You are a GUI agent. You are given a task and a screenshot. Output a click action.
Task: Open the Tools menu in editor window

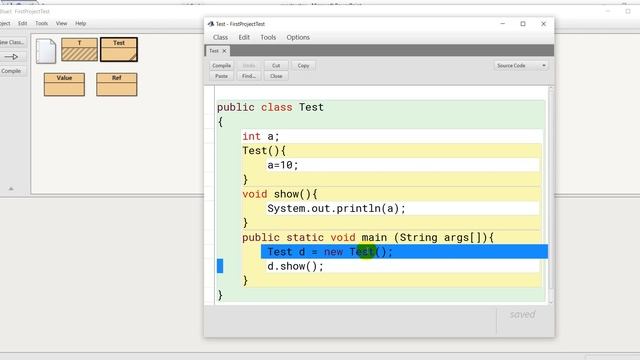[268, 37]
